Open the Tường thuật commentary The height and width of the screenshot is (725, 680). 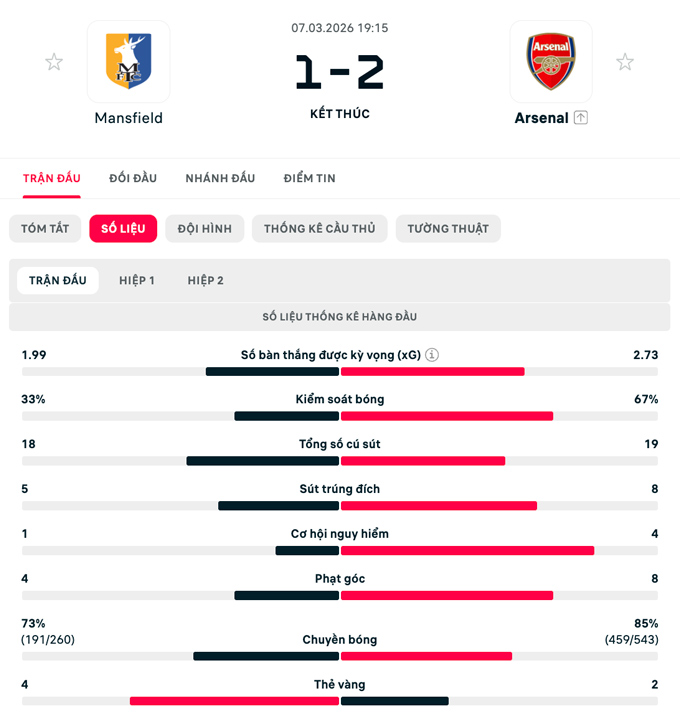(x=448, y=229)
